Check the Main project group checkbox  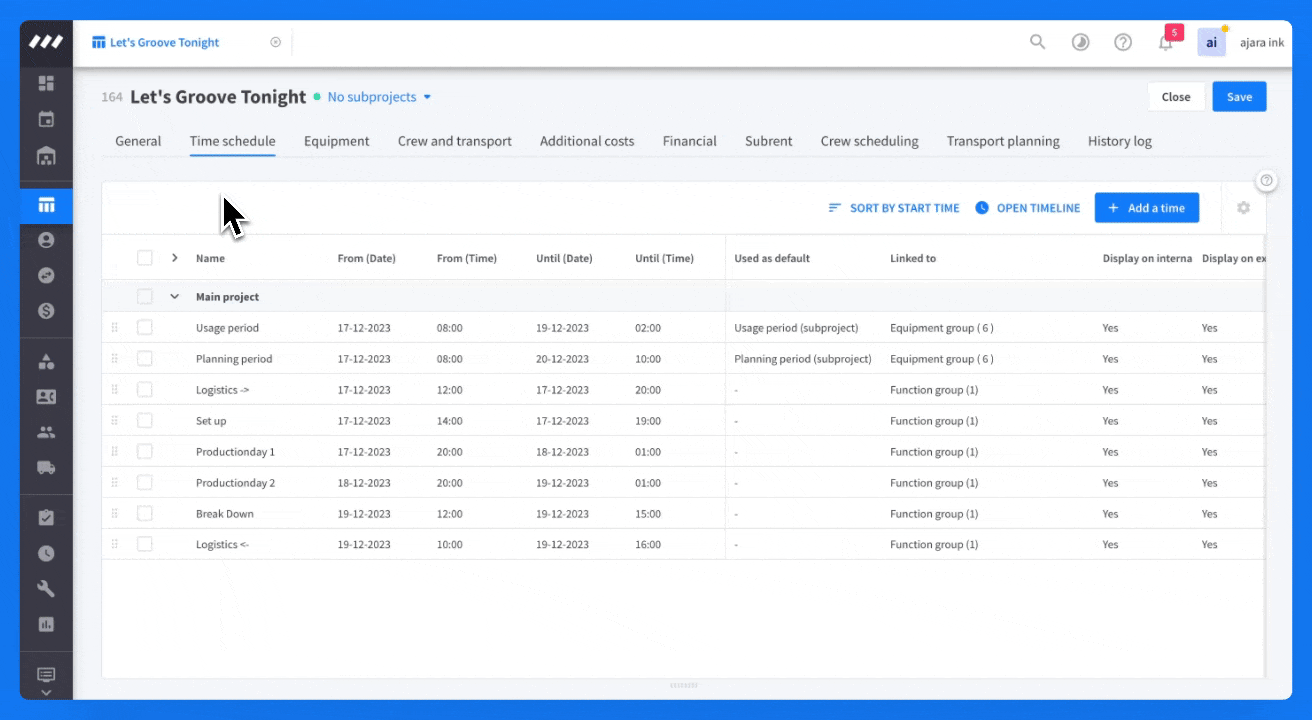[145, 297]
